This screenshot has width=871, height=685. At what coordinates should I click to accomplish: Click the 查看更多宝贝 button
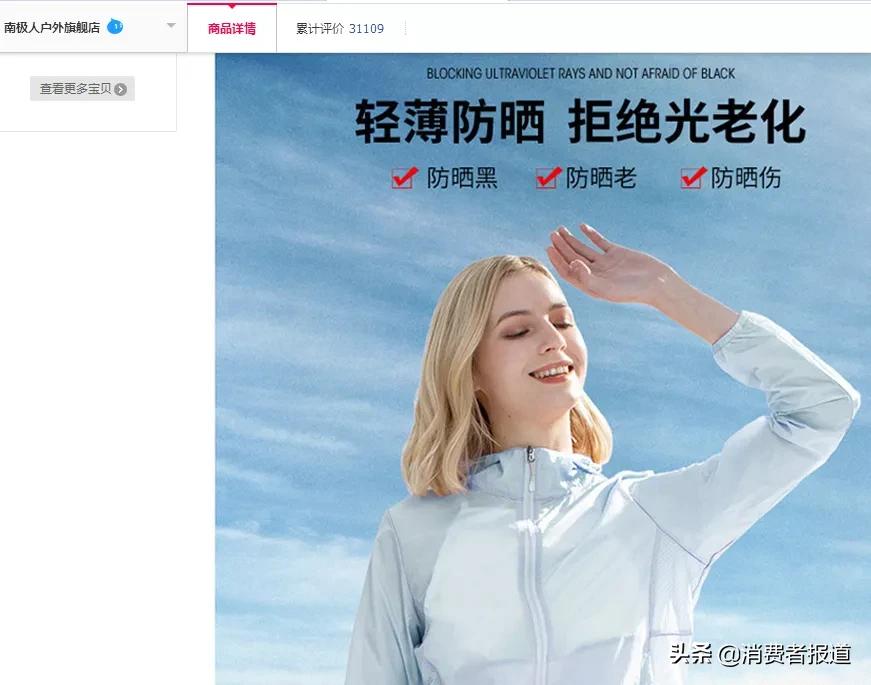coord(82,89)
